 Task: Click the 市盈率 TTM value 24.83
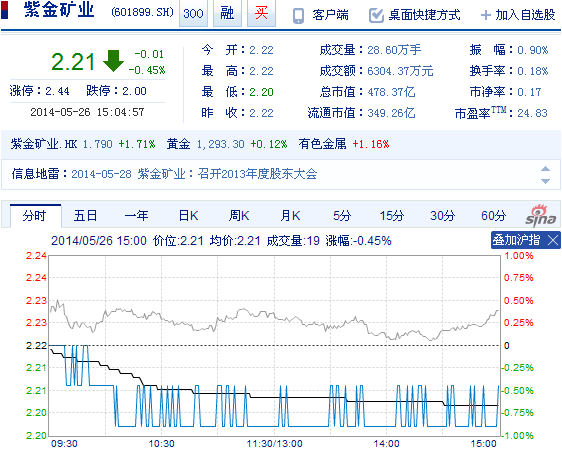click(x=533, y=114)
